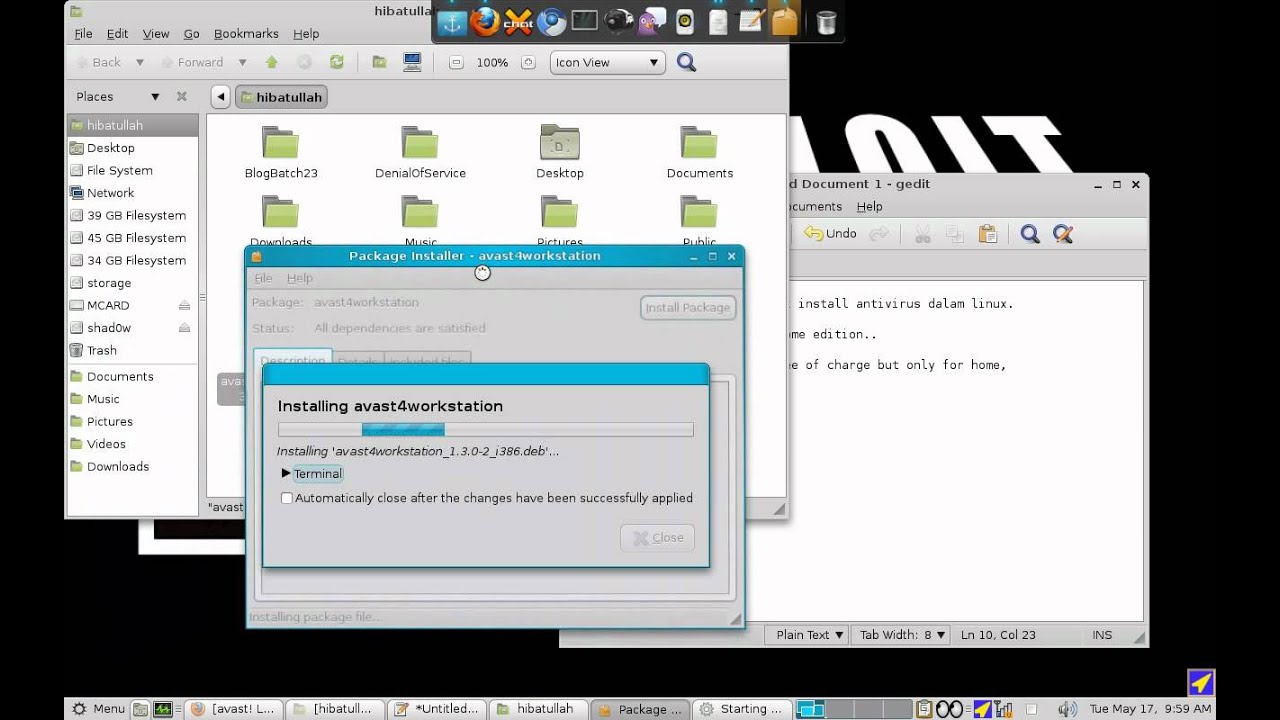
Task: Click the Install Package button
Action: point(688,307)
